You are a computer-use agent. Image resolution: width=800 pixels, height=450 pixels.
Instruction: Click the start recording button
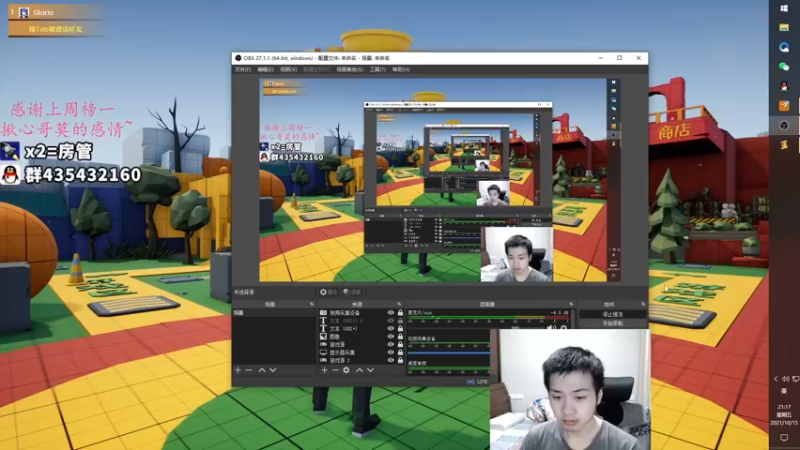click(x=613, y=323)
